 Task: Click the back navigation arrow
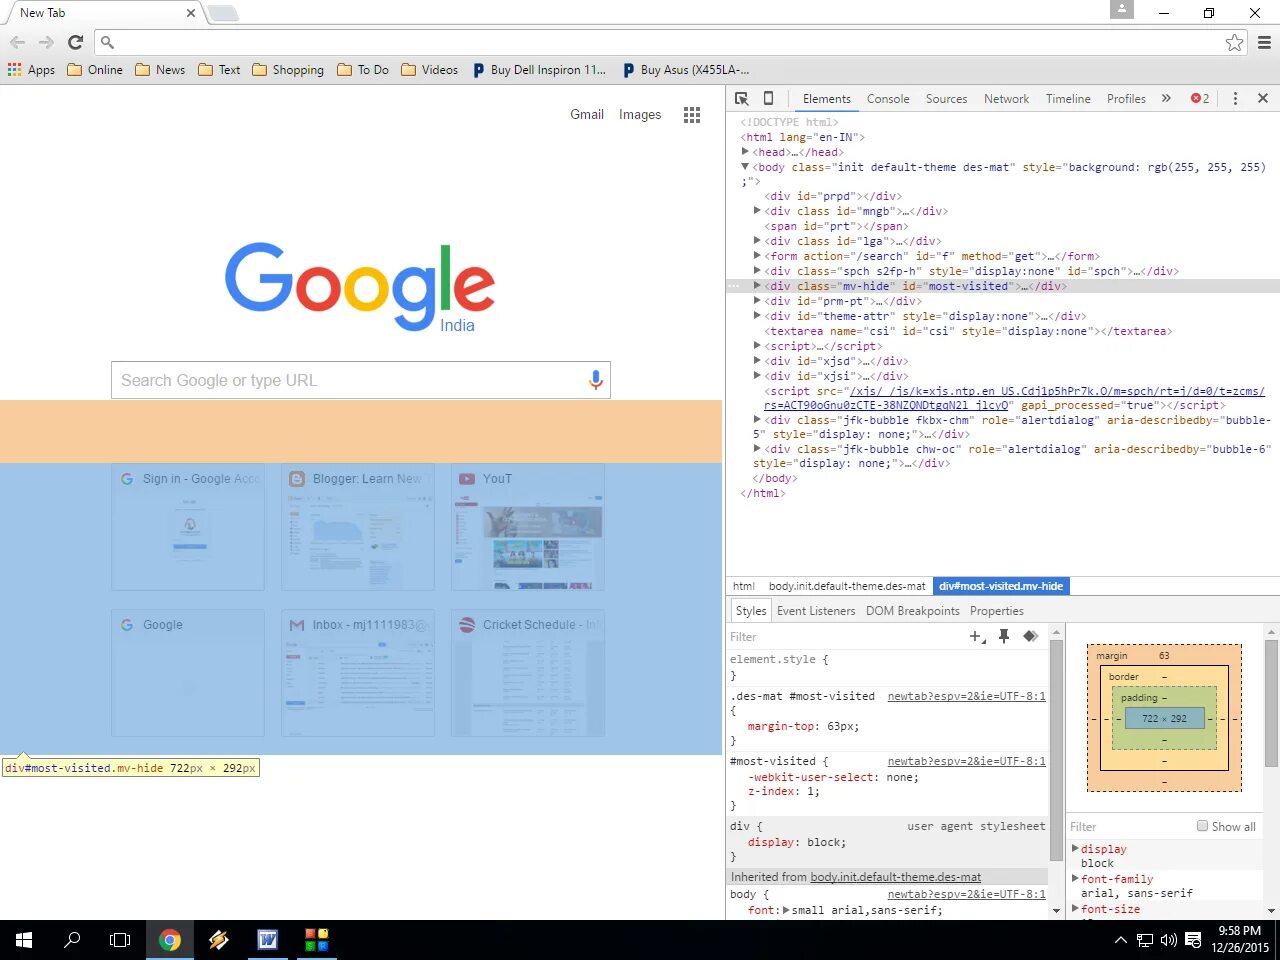point(17,42)
